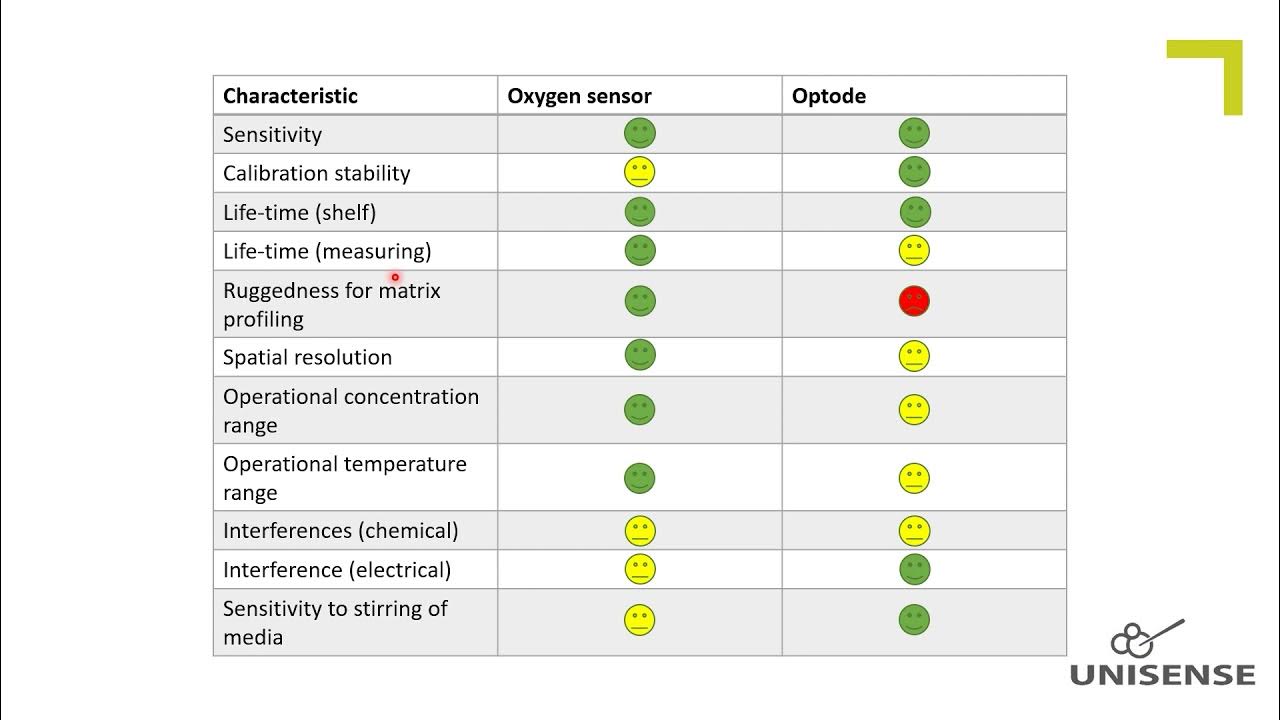Image resolution: width=1280 pixels, height=720 pixels.
Task: Click the green smiley for Optode Calibration stability
Action: pyautogui.click(x=914, y=172)
